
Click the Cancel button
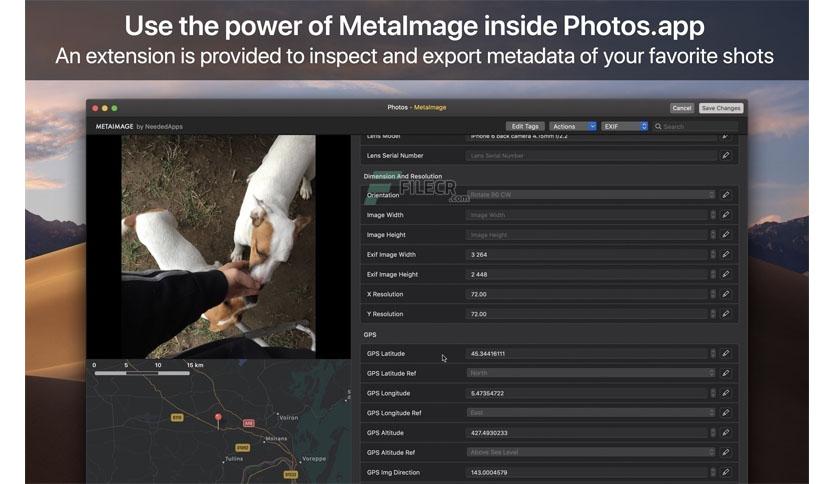point(682,108)
